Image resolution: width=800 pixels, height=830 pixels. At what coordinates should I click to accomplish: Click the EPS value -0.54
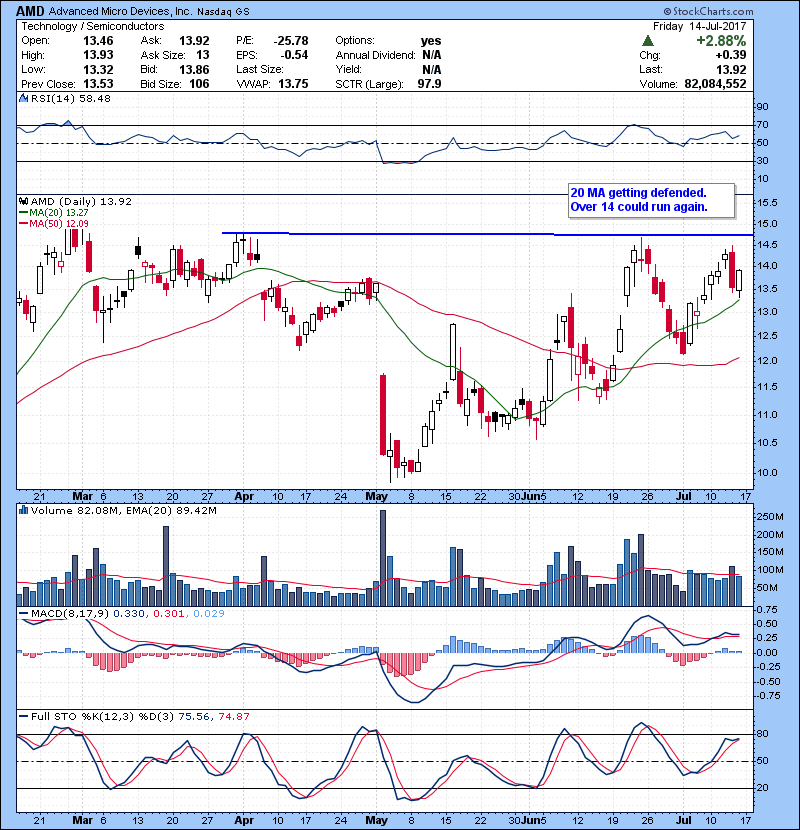point(294,55)
